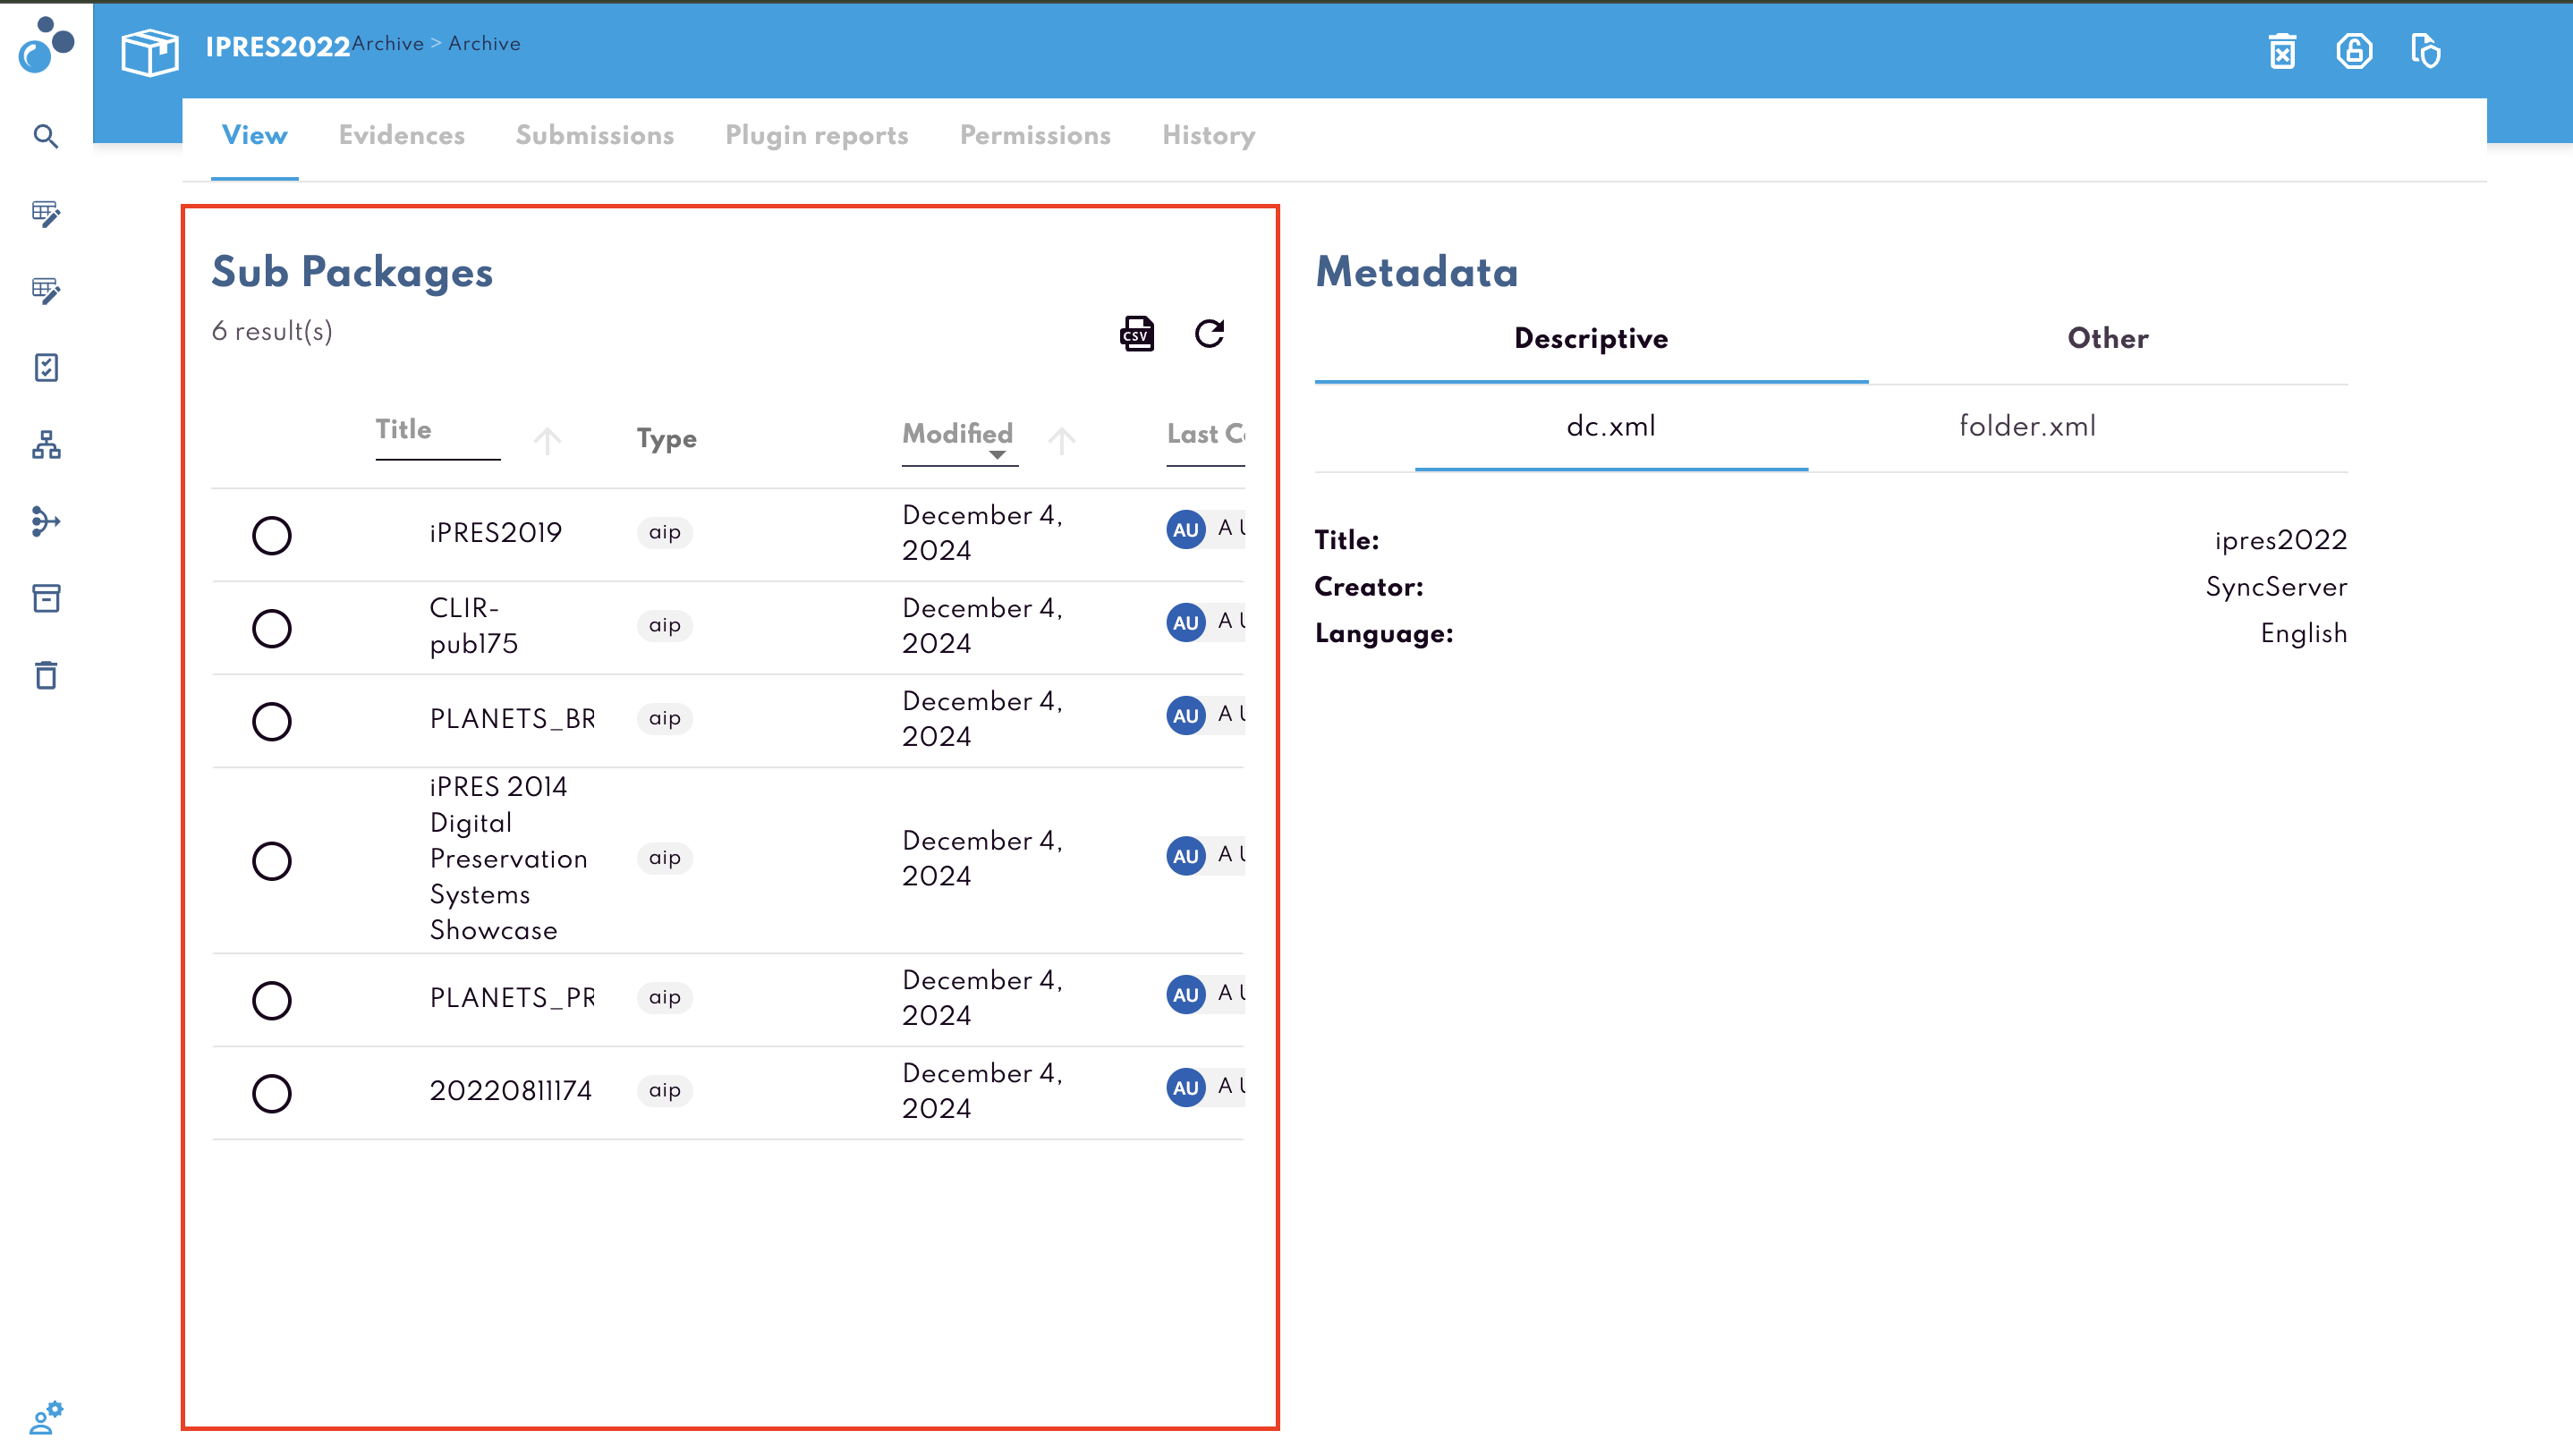Click the AU avatar in the iPRES2019 row

pos(1186,529)
